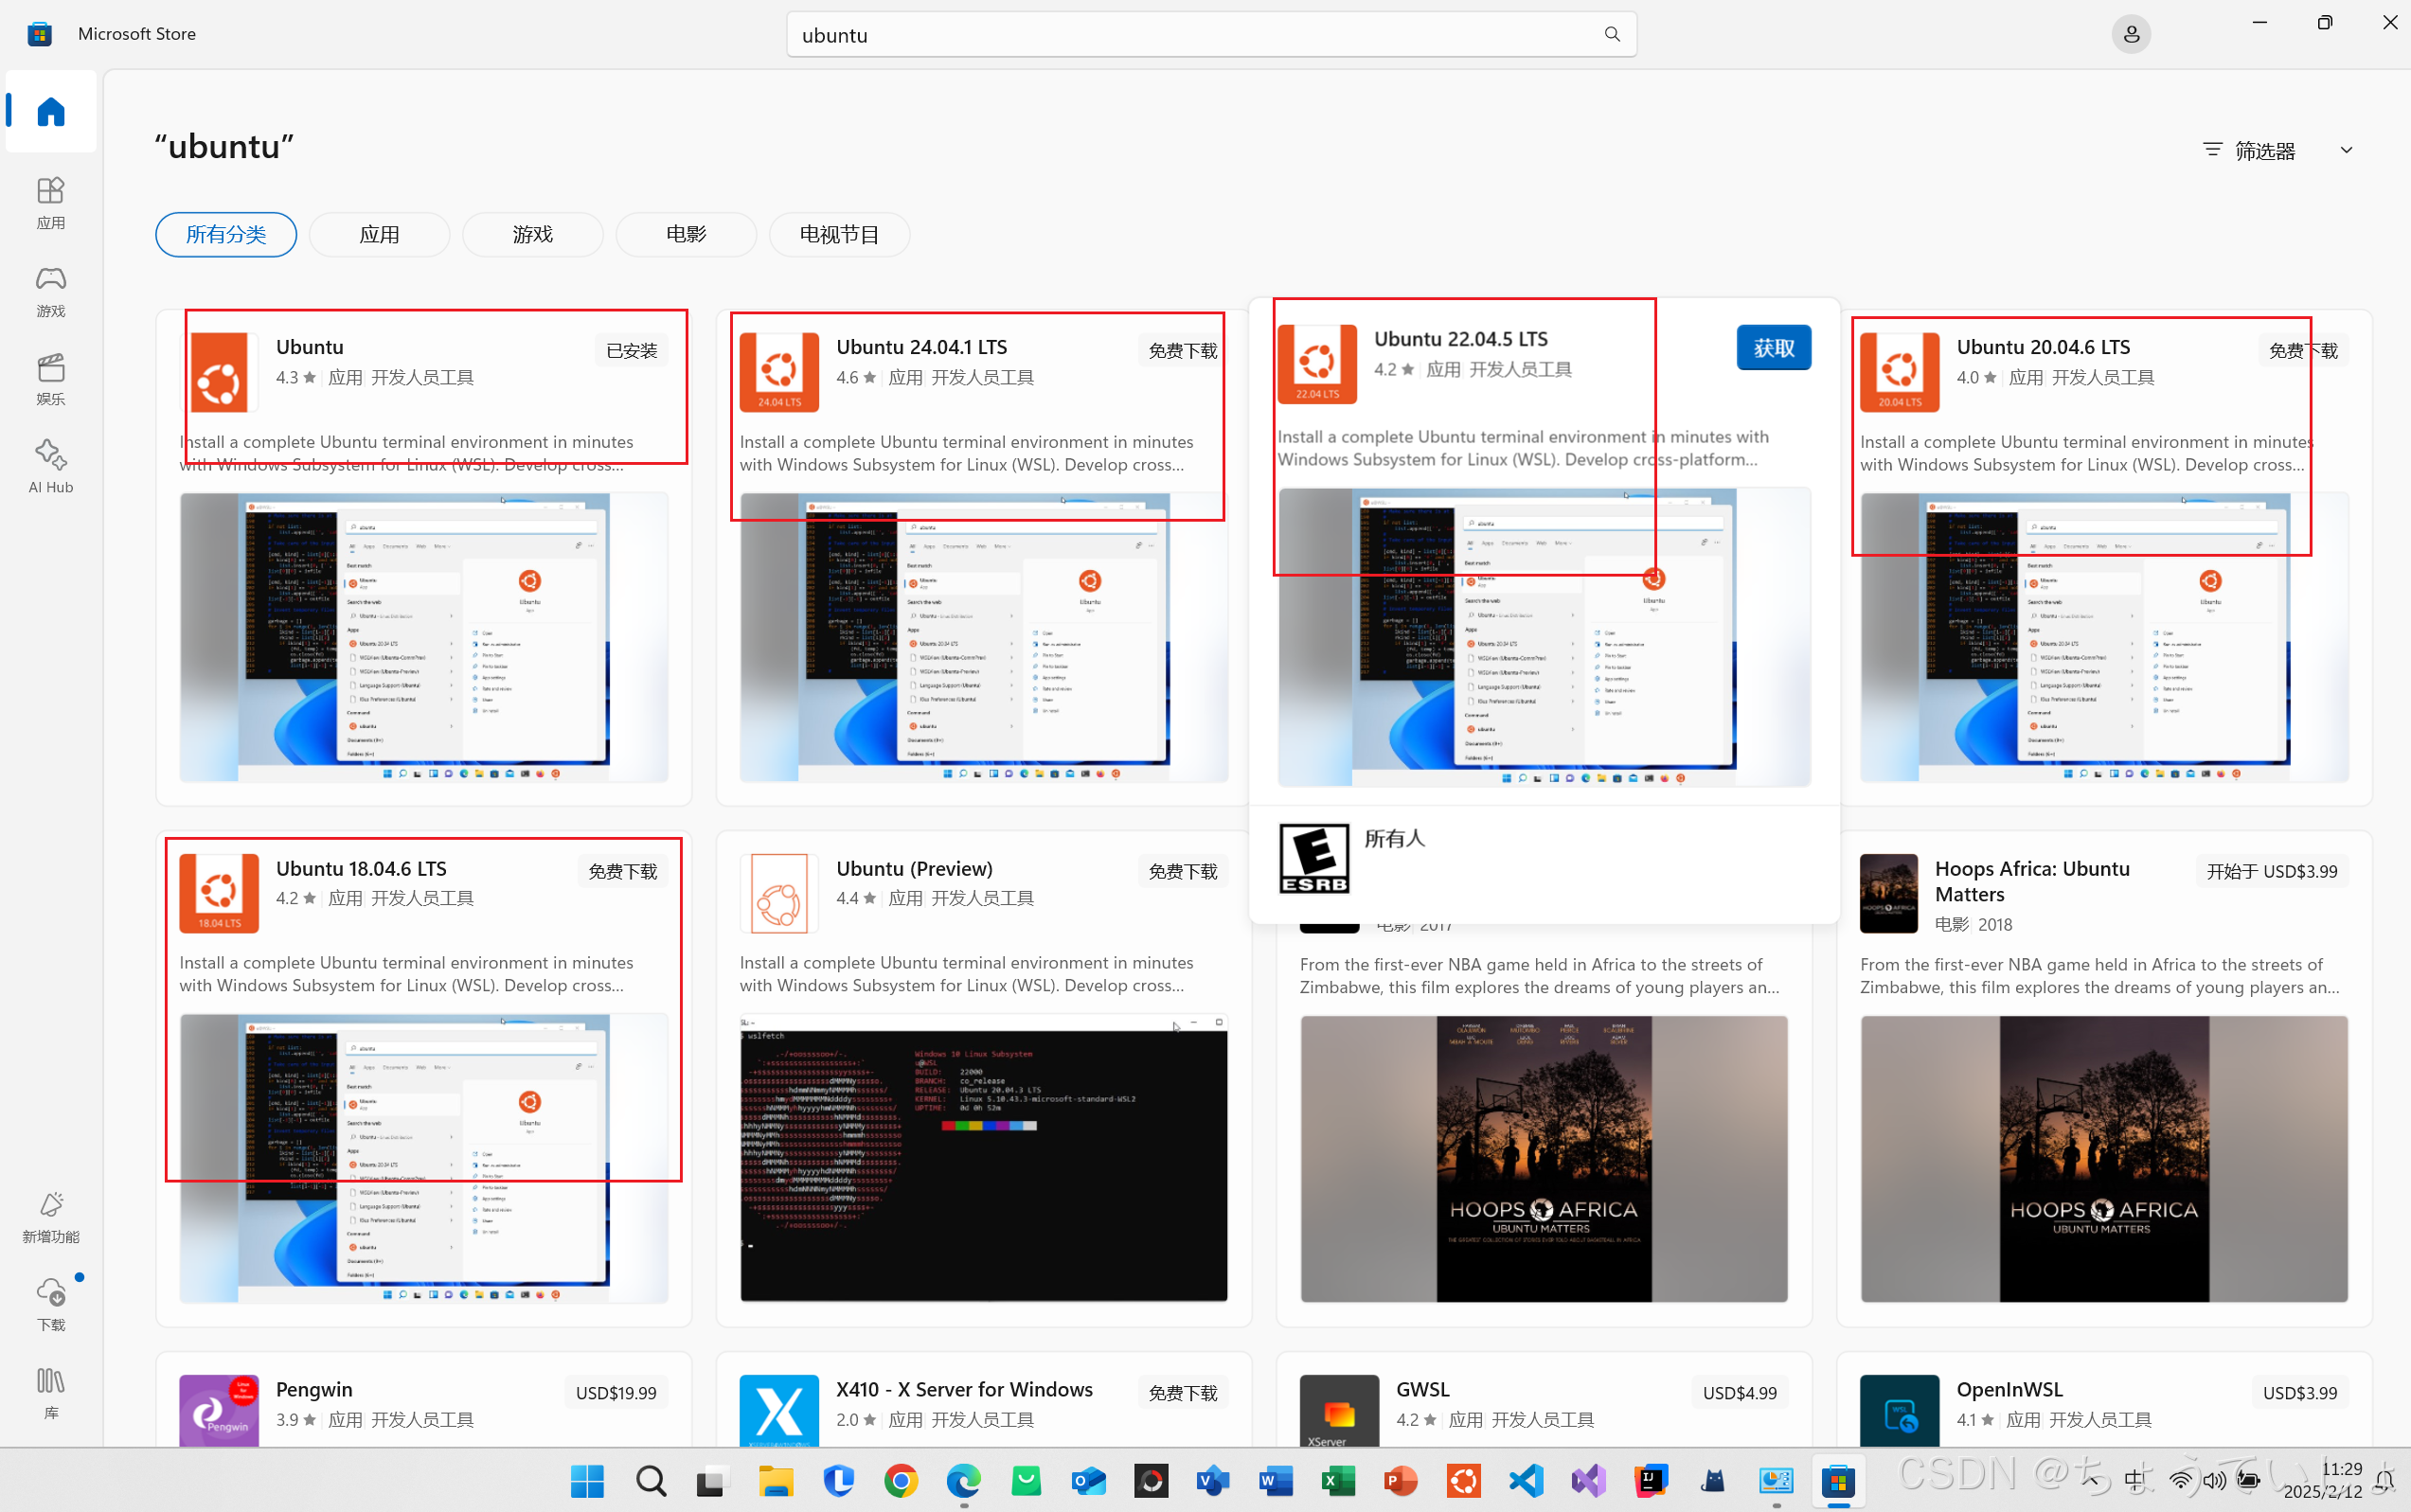This screenshot has width=2411, height=1512.
Task: Open the 游戏 section in the sidebar
Action: pyautogui.click(x=51, y=291)
